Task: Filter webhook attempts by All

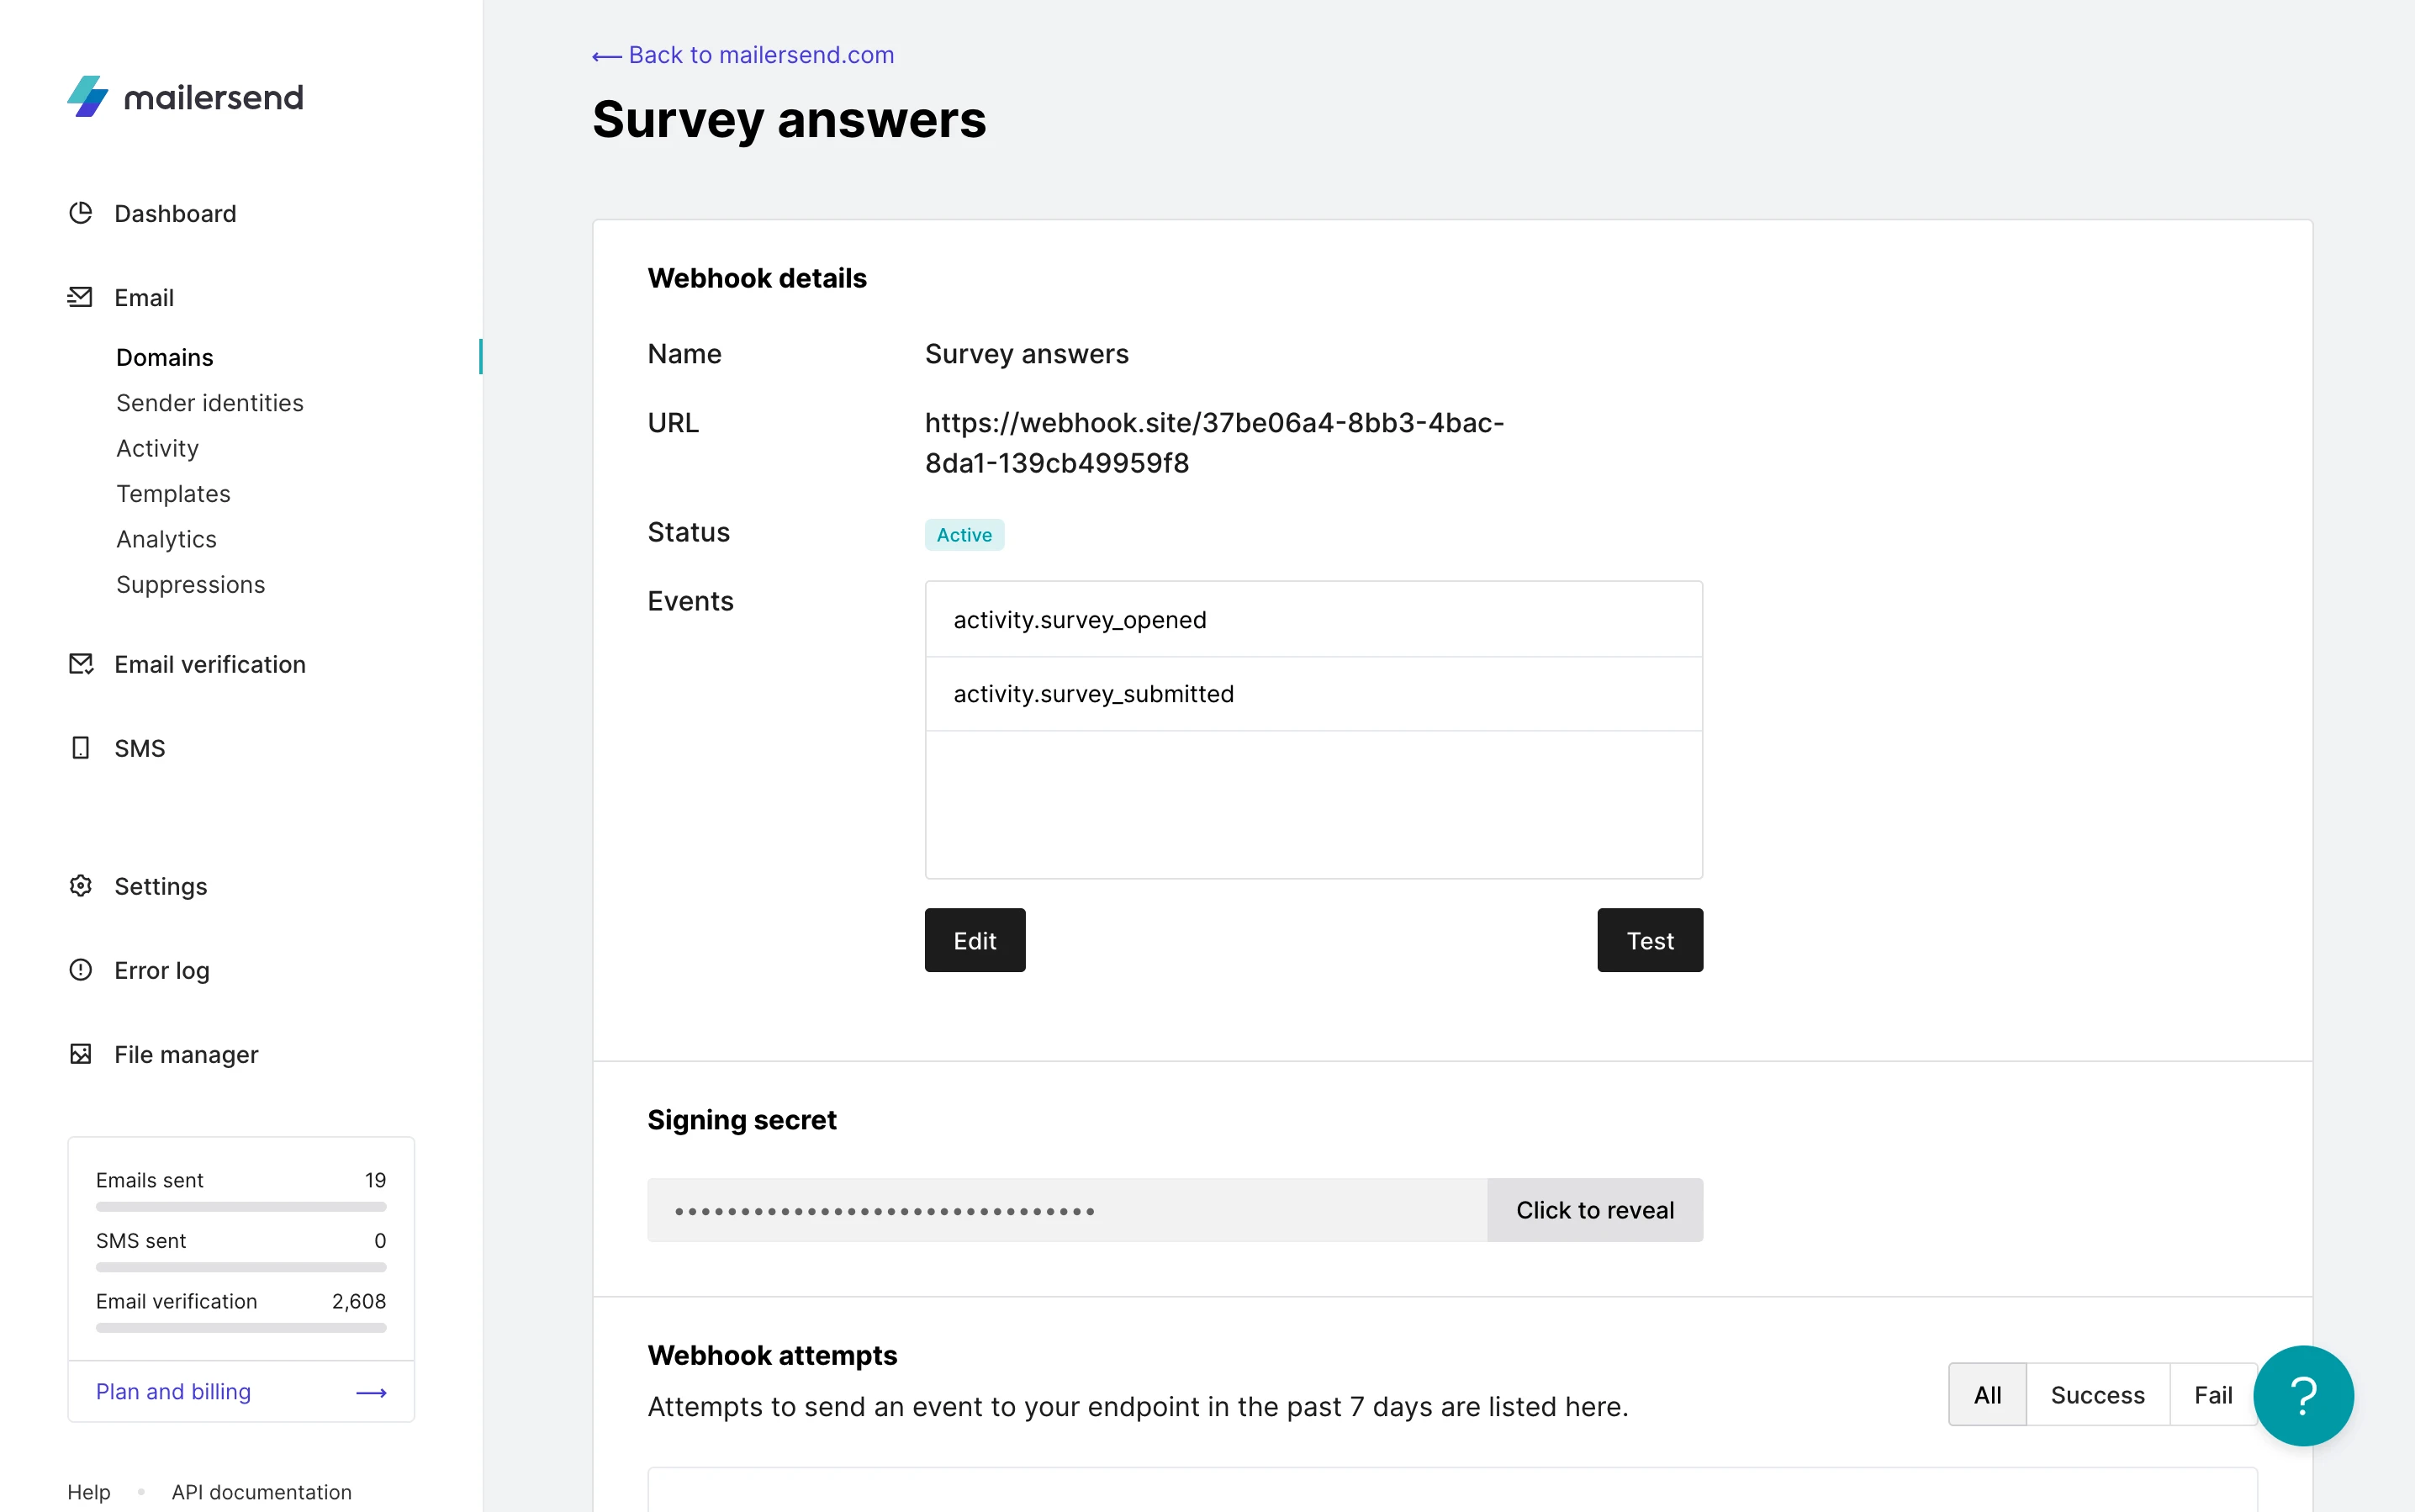Action: tap(1987, 1395)
